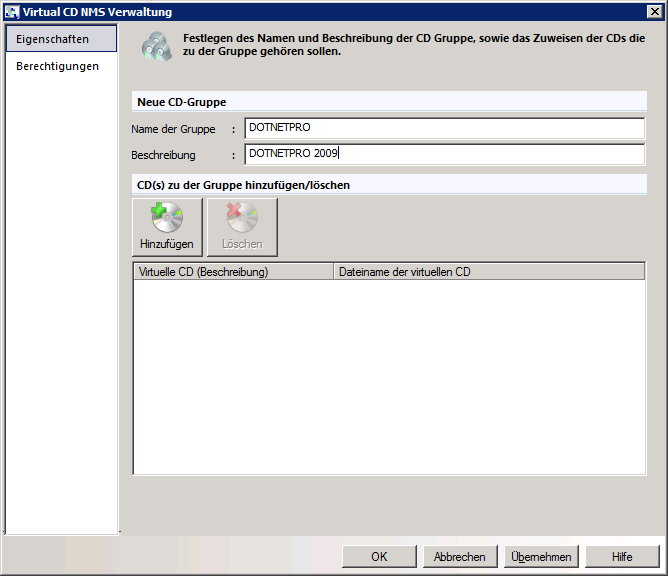Sort by Dateiname der virtuellen CD column
Screen dimensions: 668x576
click(x=489, y=272)
